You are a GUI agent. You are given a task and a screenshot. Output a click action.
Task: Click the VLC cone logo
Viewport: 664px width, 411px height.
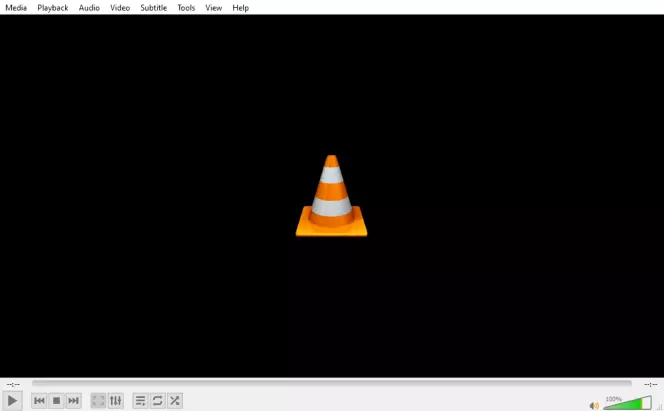332,196
